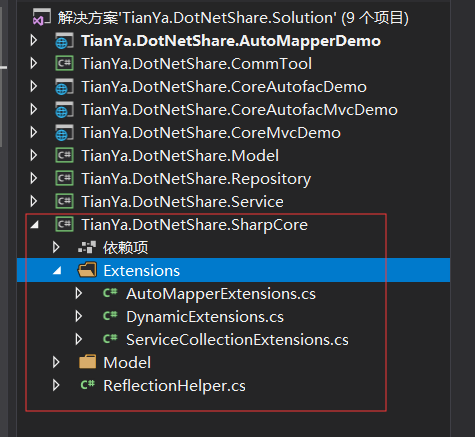Click the web project icon beside AutoMapperDemo
The image size is (475, 437).
64,41
